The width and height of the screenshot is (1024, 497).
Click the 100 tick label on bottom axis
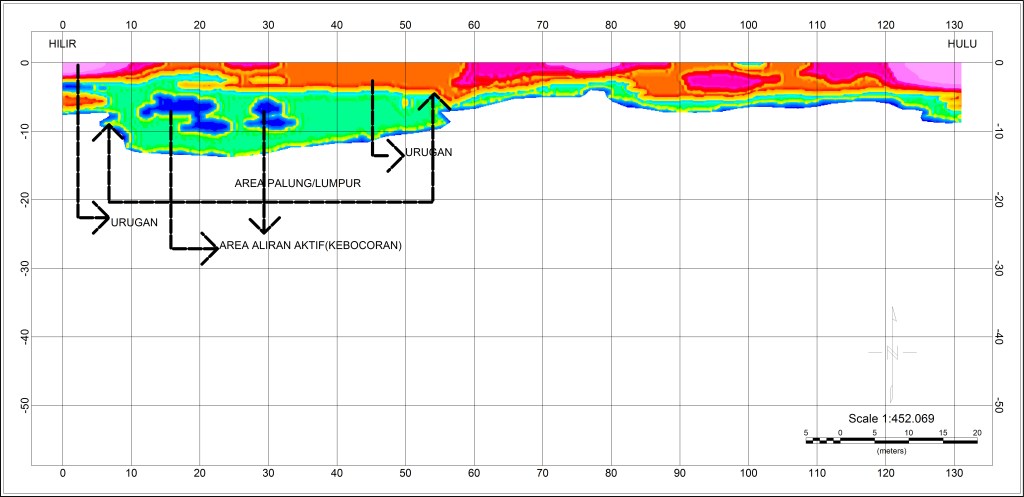(x=748, y=478)
